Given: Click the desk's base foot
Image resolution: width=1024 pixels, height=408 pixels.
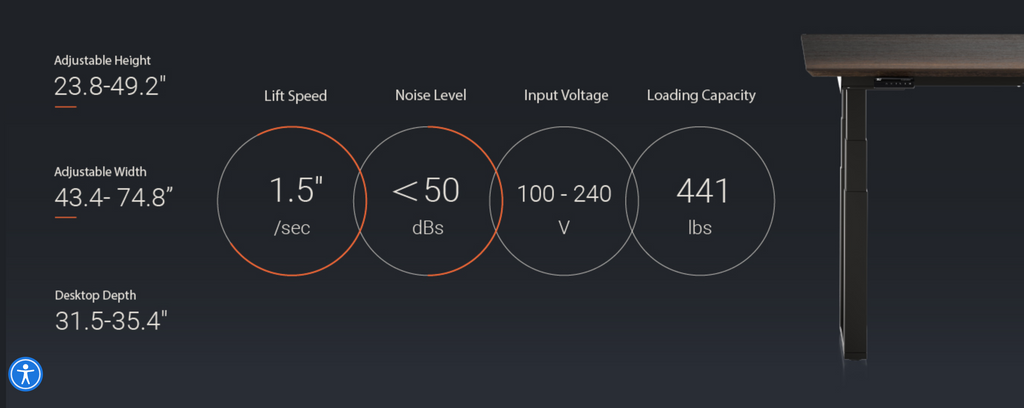Looking at the screenshot, I should pos(855,351).
